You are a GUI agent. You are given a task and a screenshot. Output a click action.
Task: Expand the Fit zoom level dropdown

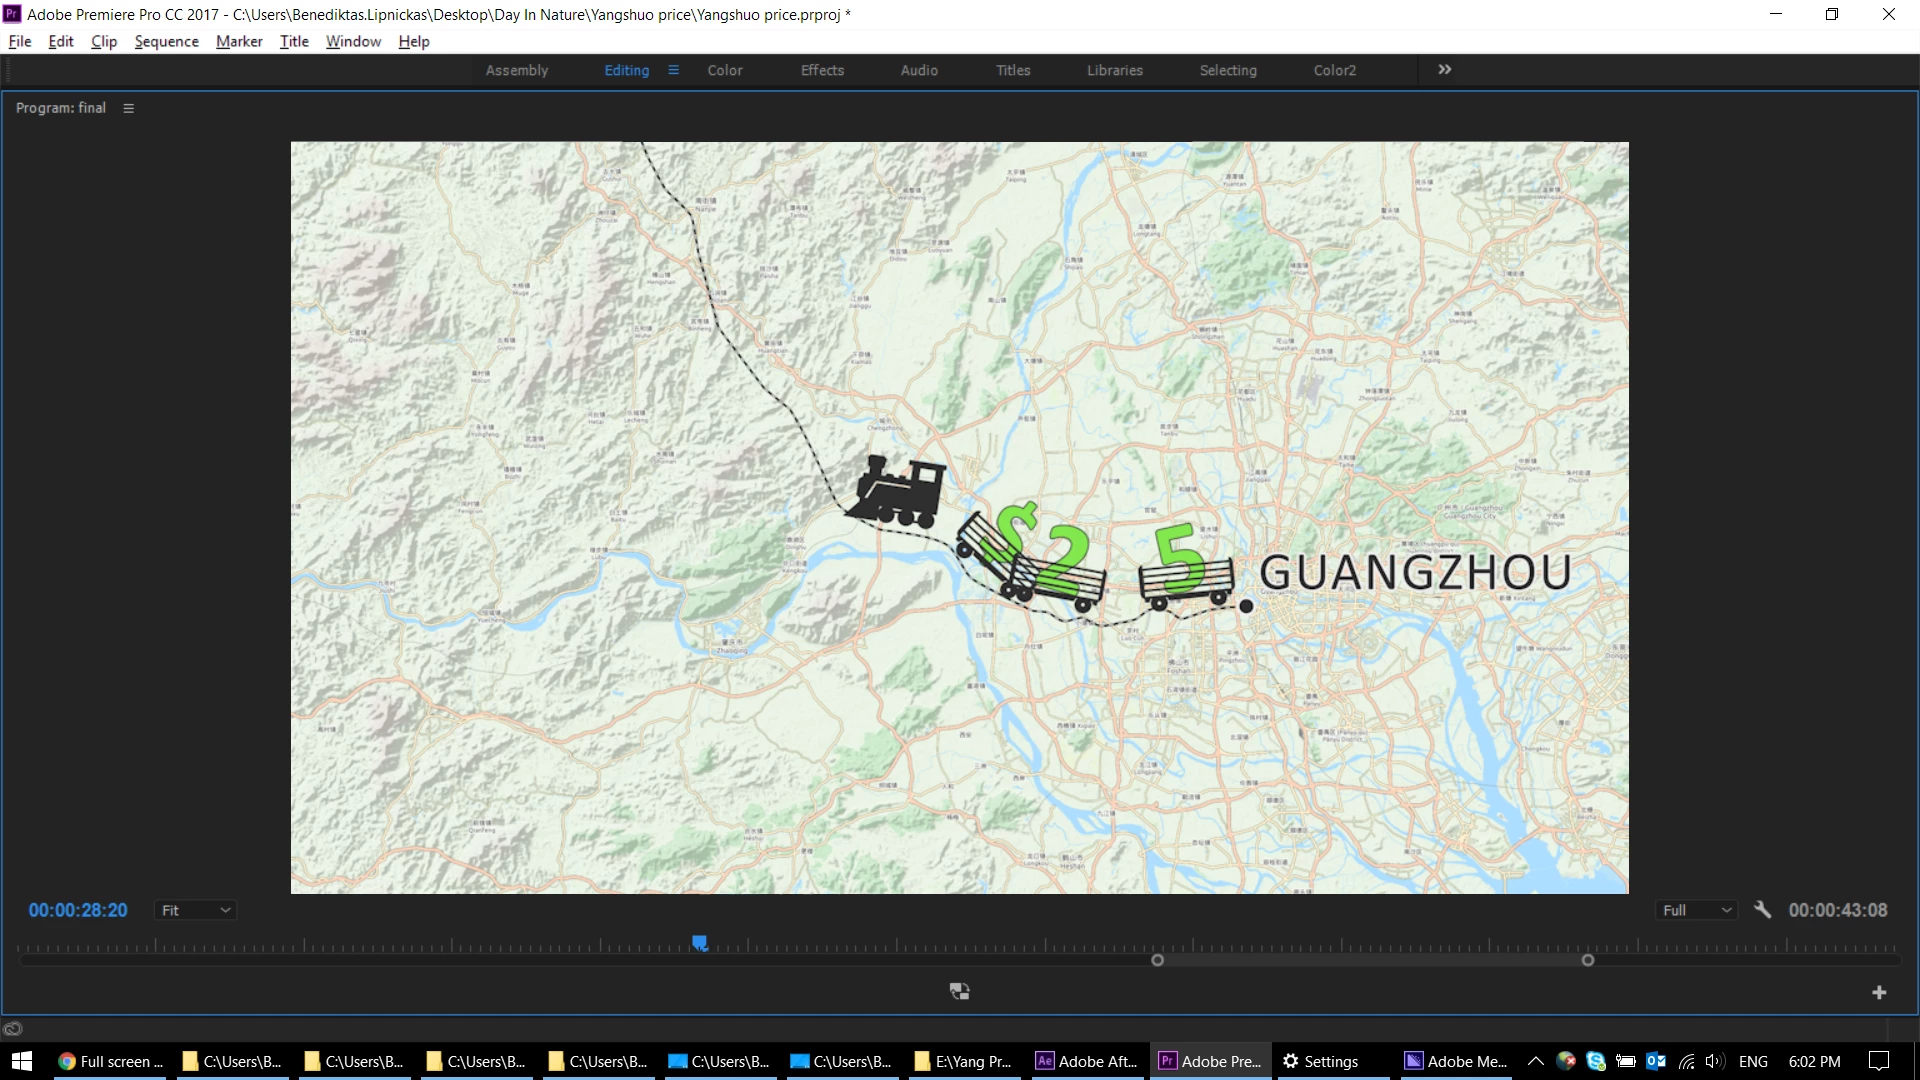coord(196,910)
